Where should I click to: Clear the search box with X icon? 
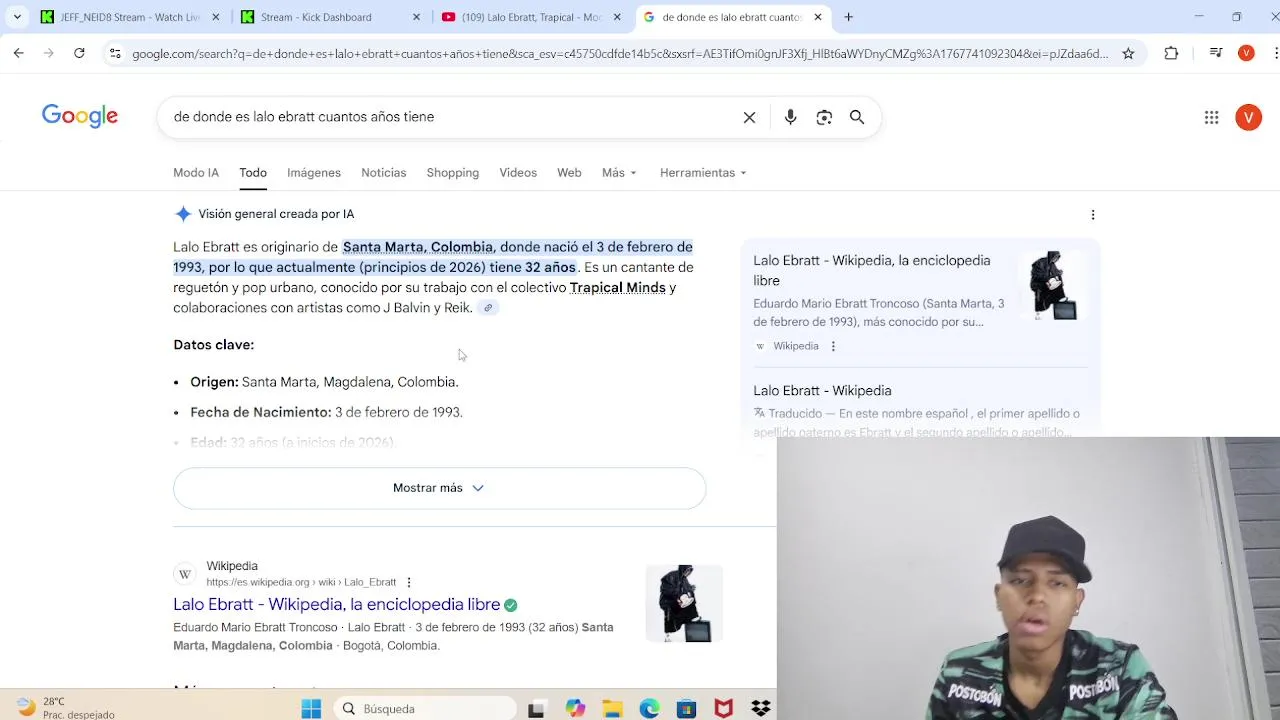pos(749,117)
